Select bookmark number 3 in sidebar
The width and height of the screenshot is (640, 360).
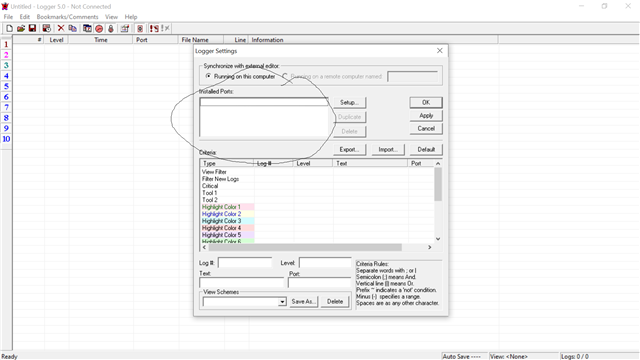tap(6, 65)
